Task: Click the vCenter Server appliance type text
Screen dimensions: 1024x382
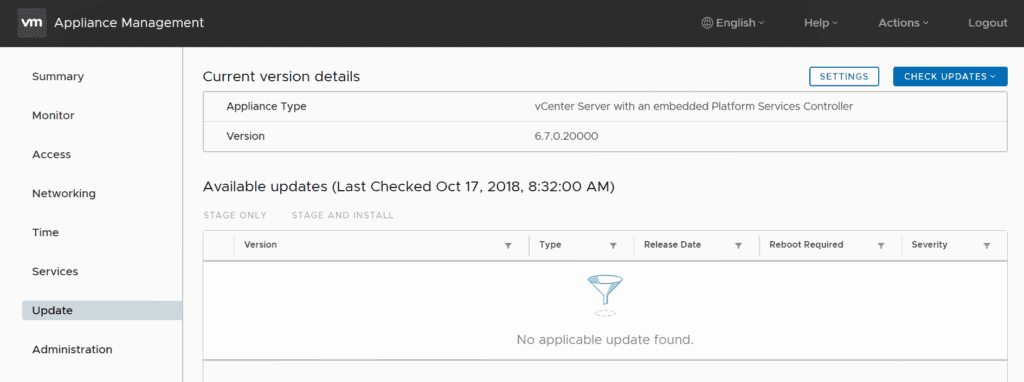Action: pos(694,106)
